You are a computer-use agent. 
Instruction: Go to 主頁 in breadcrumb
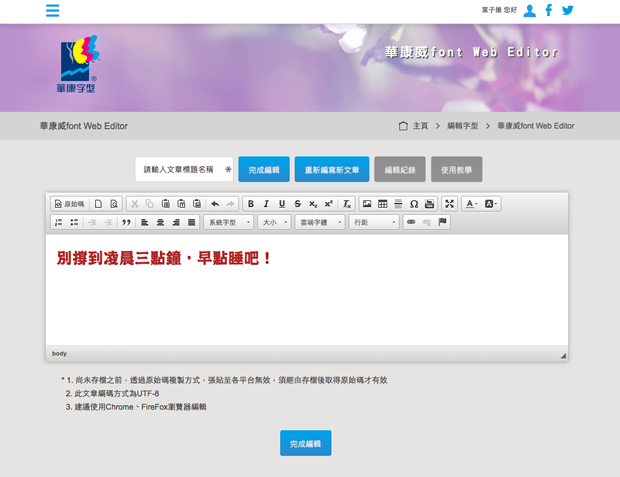click(x=420, y=126)
